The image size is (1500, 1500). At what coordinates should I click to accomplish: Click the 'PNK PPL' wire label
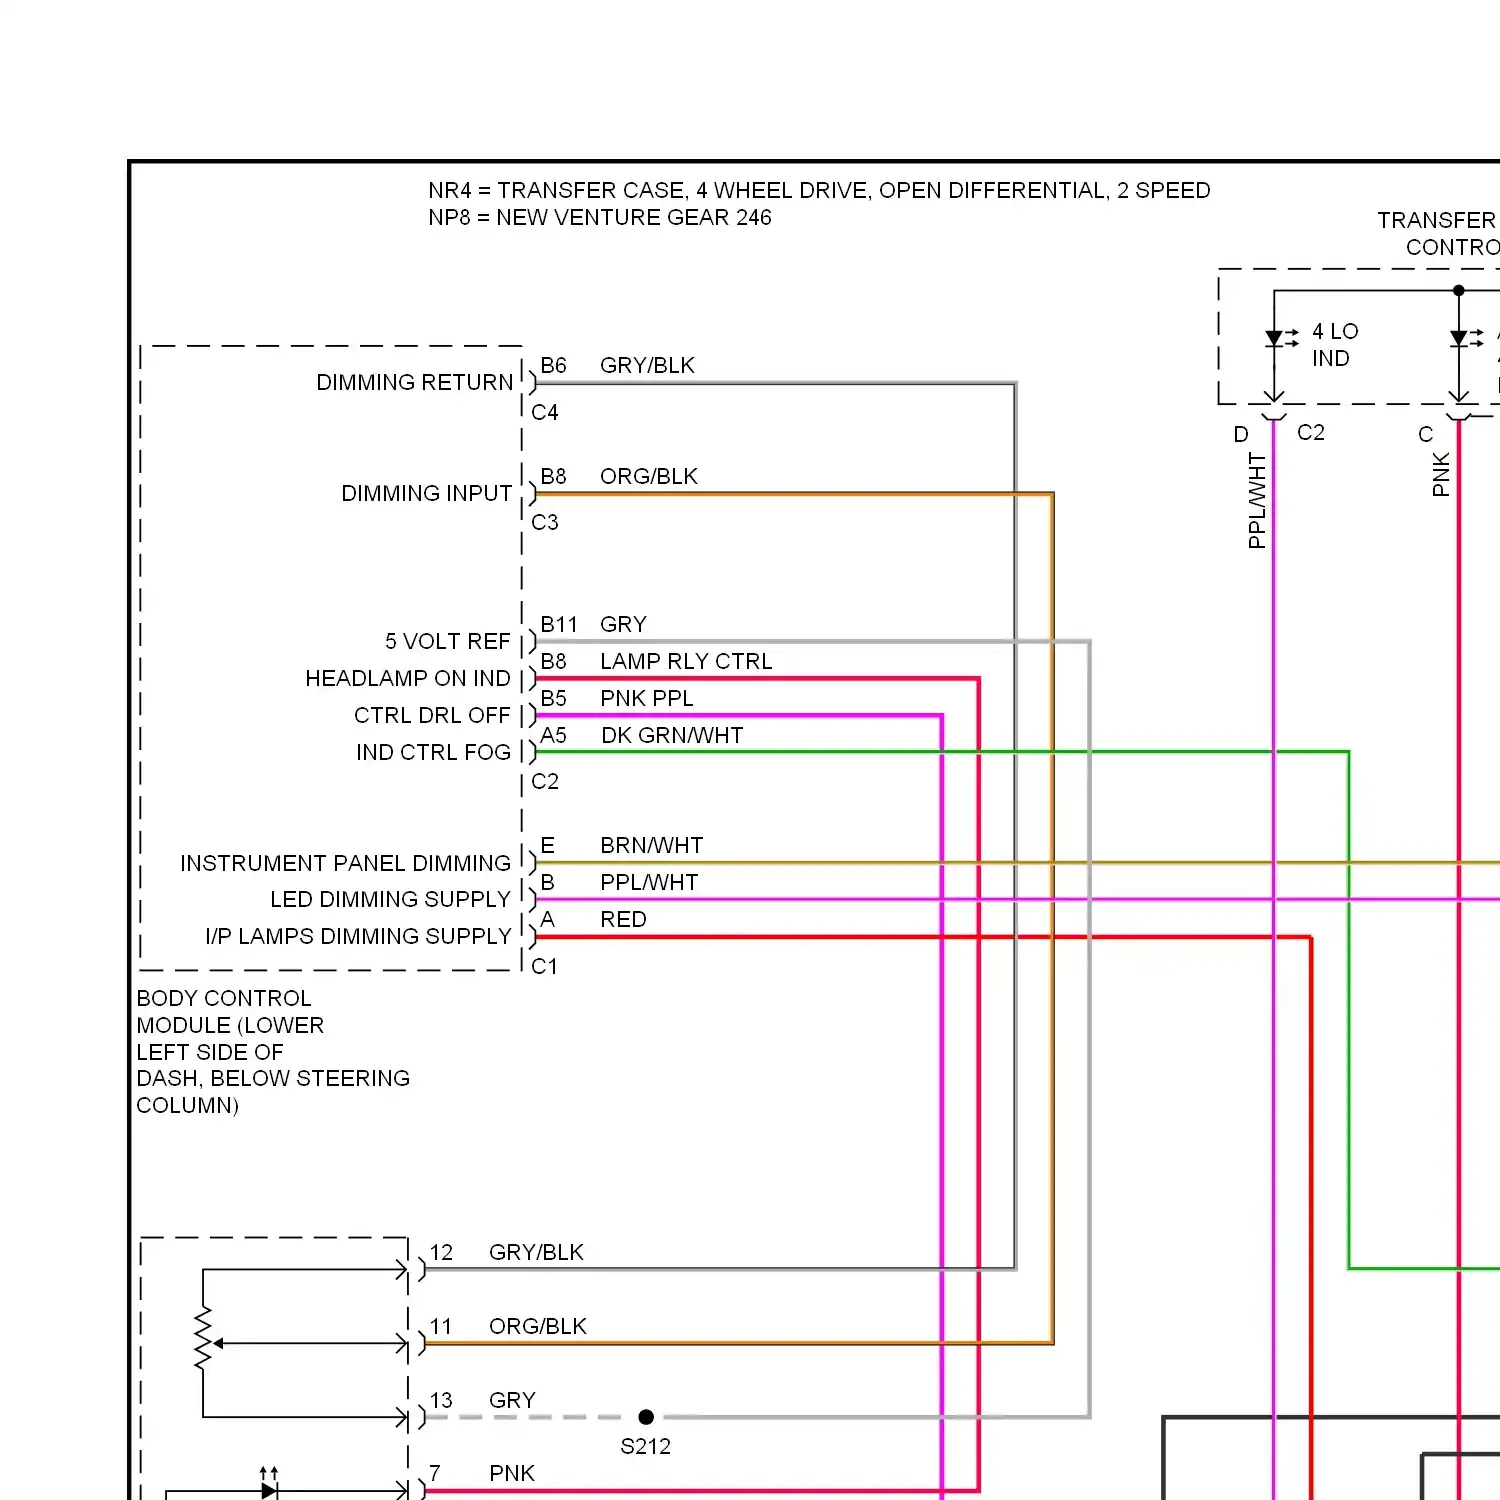click(647, 698)
